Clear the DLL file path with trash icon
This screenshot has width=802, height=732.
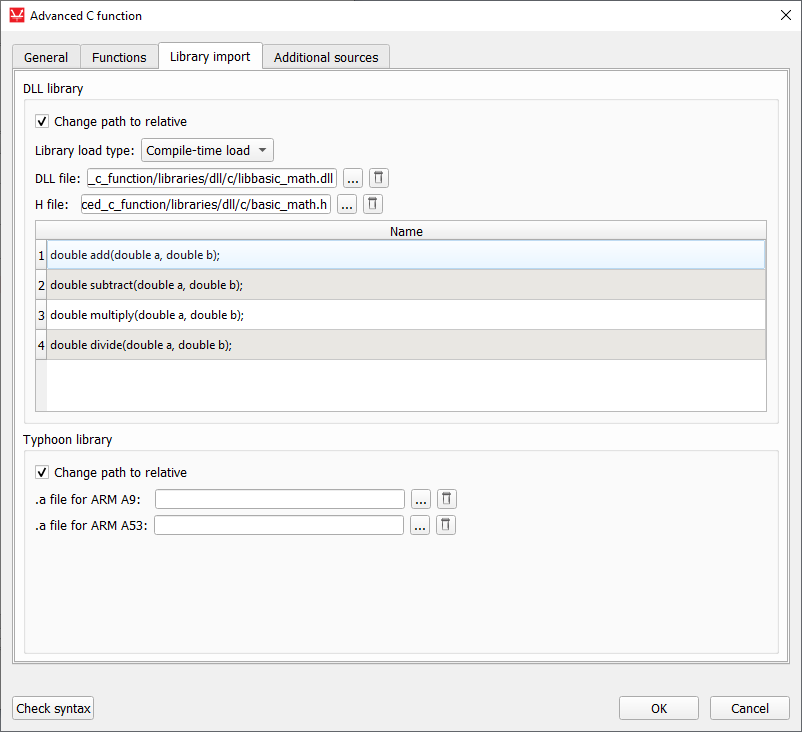coord(378,178)
